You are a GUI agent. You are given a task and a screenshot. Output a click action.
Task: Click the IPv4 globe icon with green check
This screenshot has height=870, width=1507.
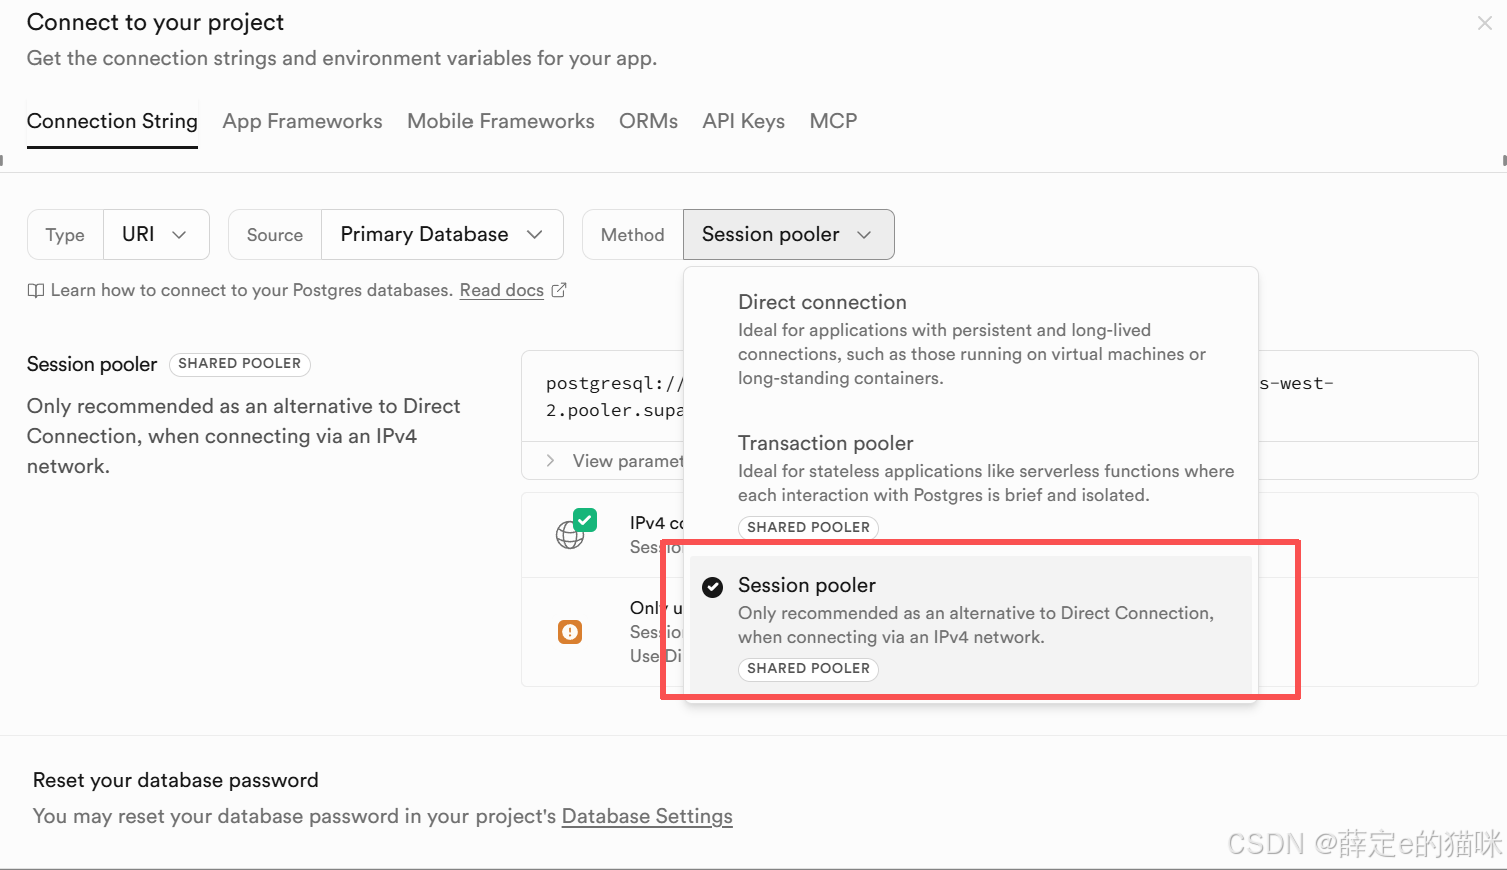[x=573, y=531]
